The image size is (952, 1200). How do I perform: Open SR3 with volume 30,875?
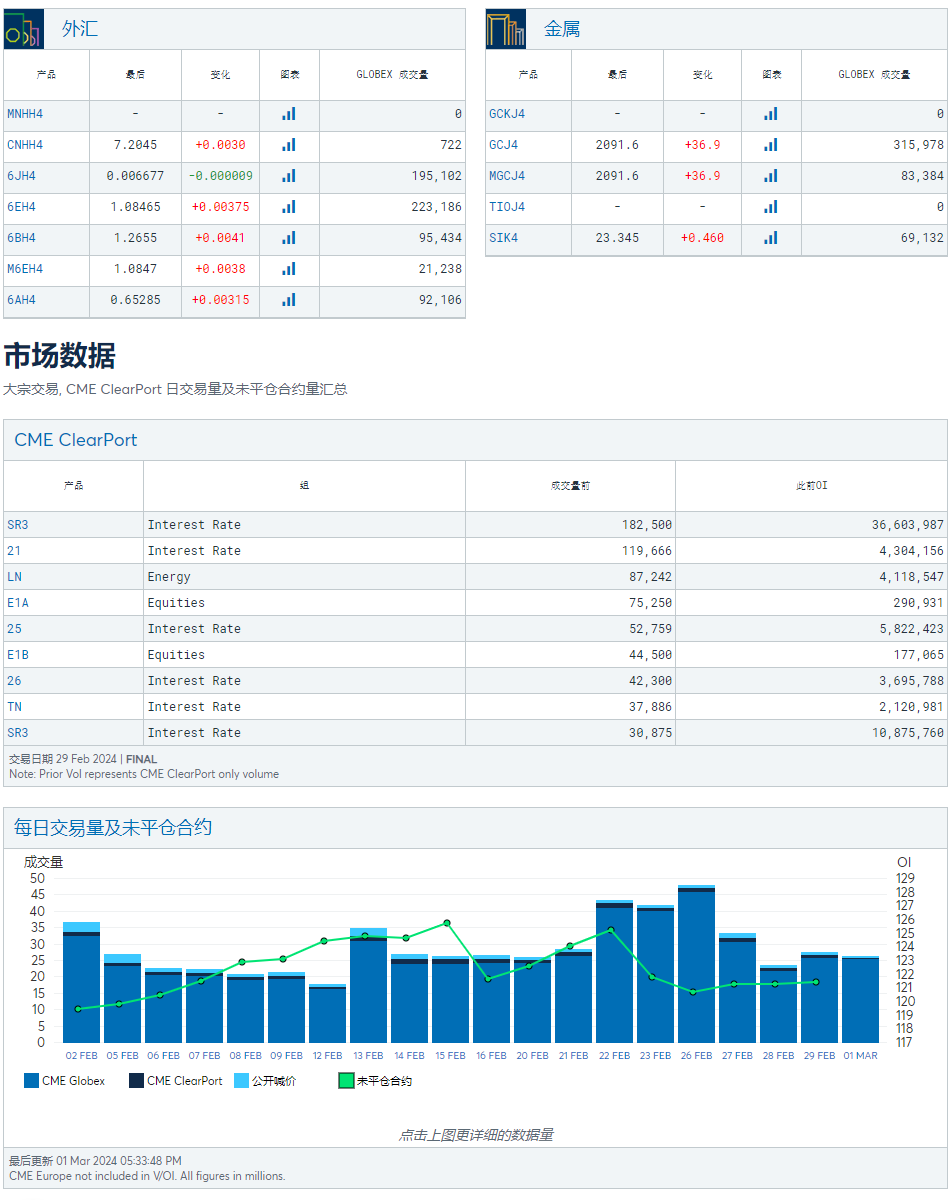[x=18, y=733]
